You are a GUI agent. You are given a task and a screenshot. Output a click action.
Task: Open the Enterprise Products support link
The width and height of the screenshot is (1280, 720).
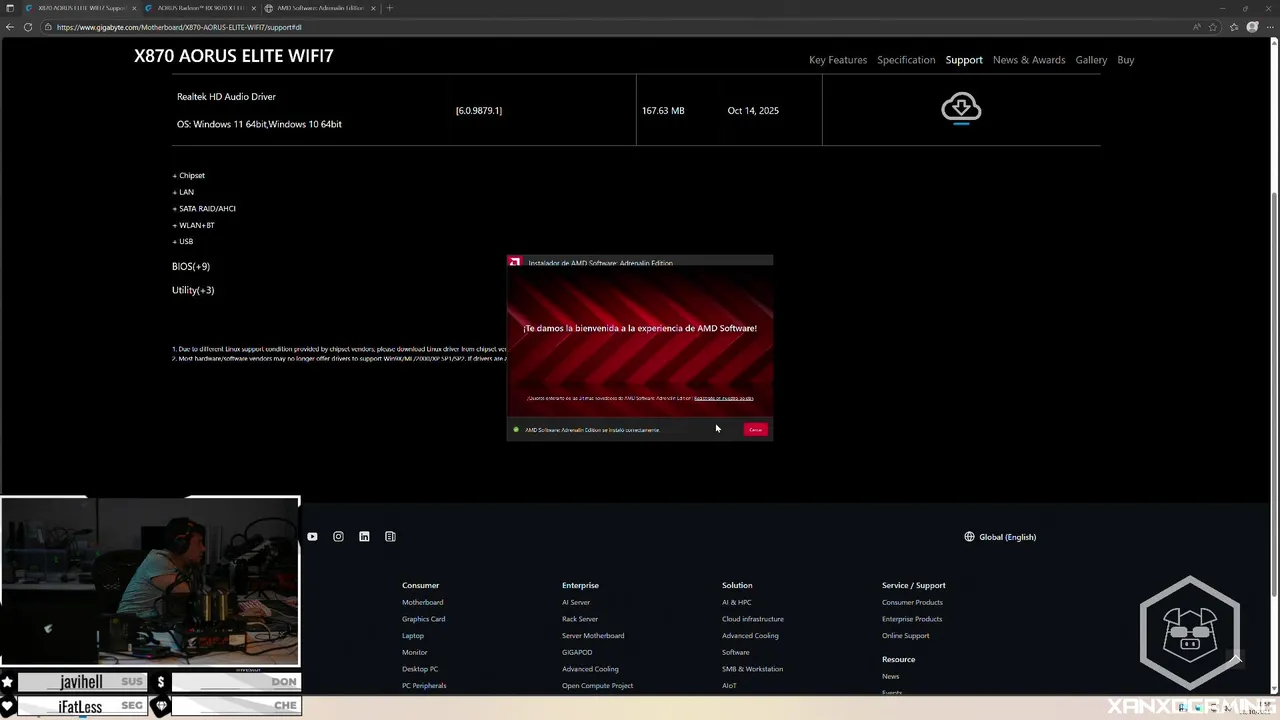(912, 619)
